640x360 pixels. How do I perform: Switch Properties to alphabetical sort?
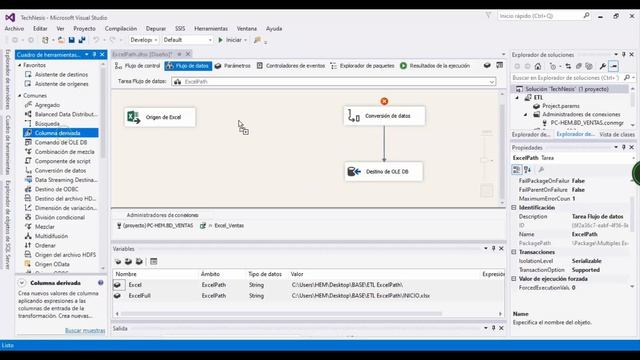[527, 170]
